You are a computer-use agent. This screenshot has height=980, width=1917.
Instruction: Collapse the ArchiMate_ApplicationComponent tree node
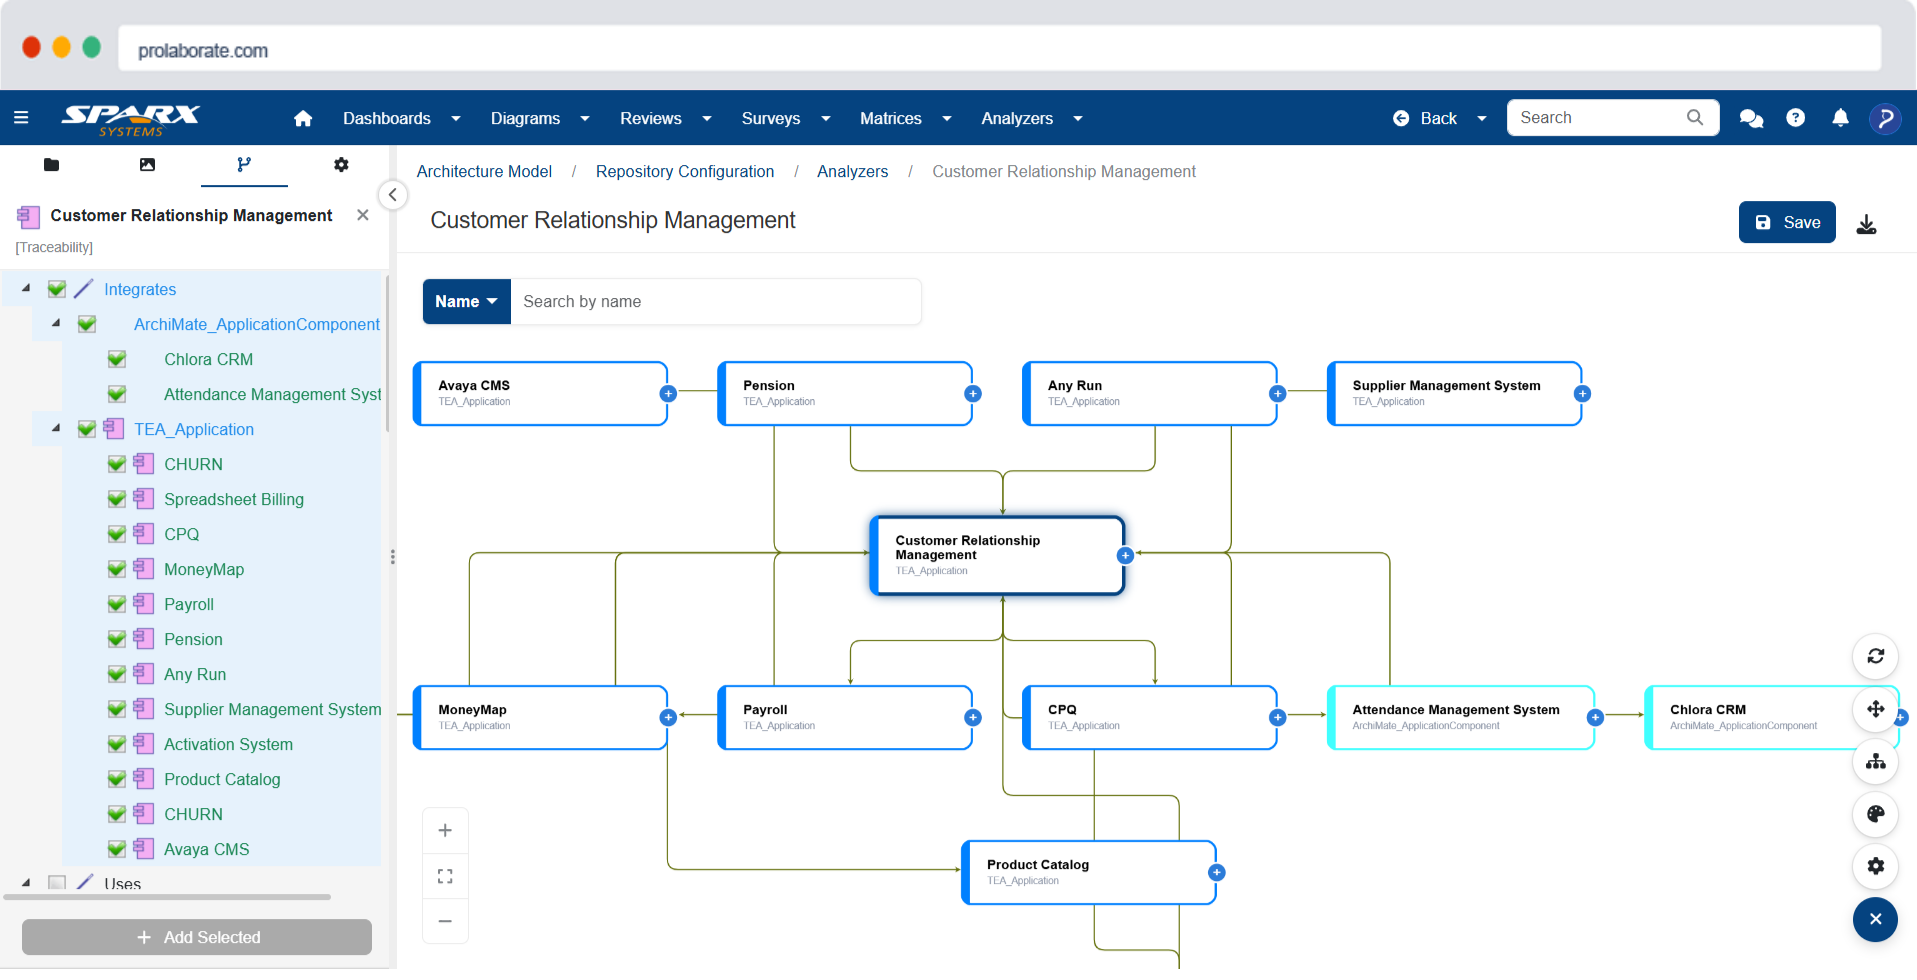56,323
